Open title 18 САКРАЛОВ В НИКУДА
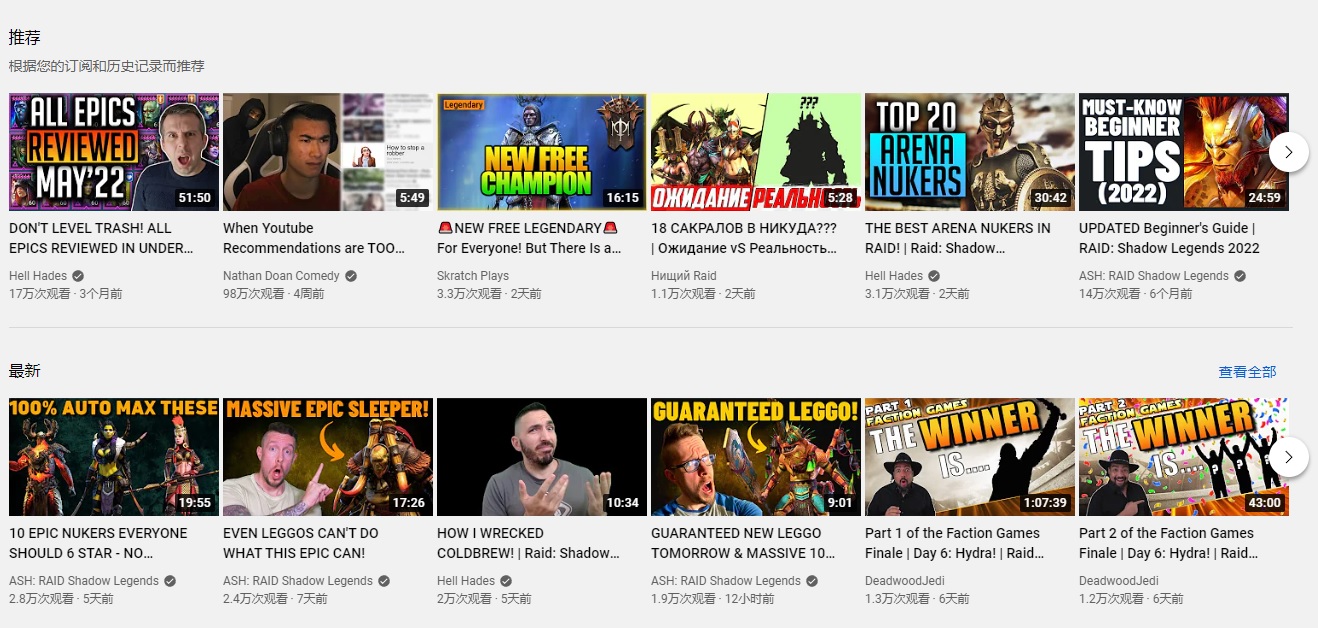Viewport: 1318px width, 628px height. coord(744,238)
